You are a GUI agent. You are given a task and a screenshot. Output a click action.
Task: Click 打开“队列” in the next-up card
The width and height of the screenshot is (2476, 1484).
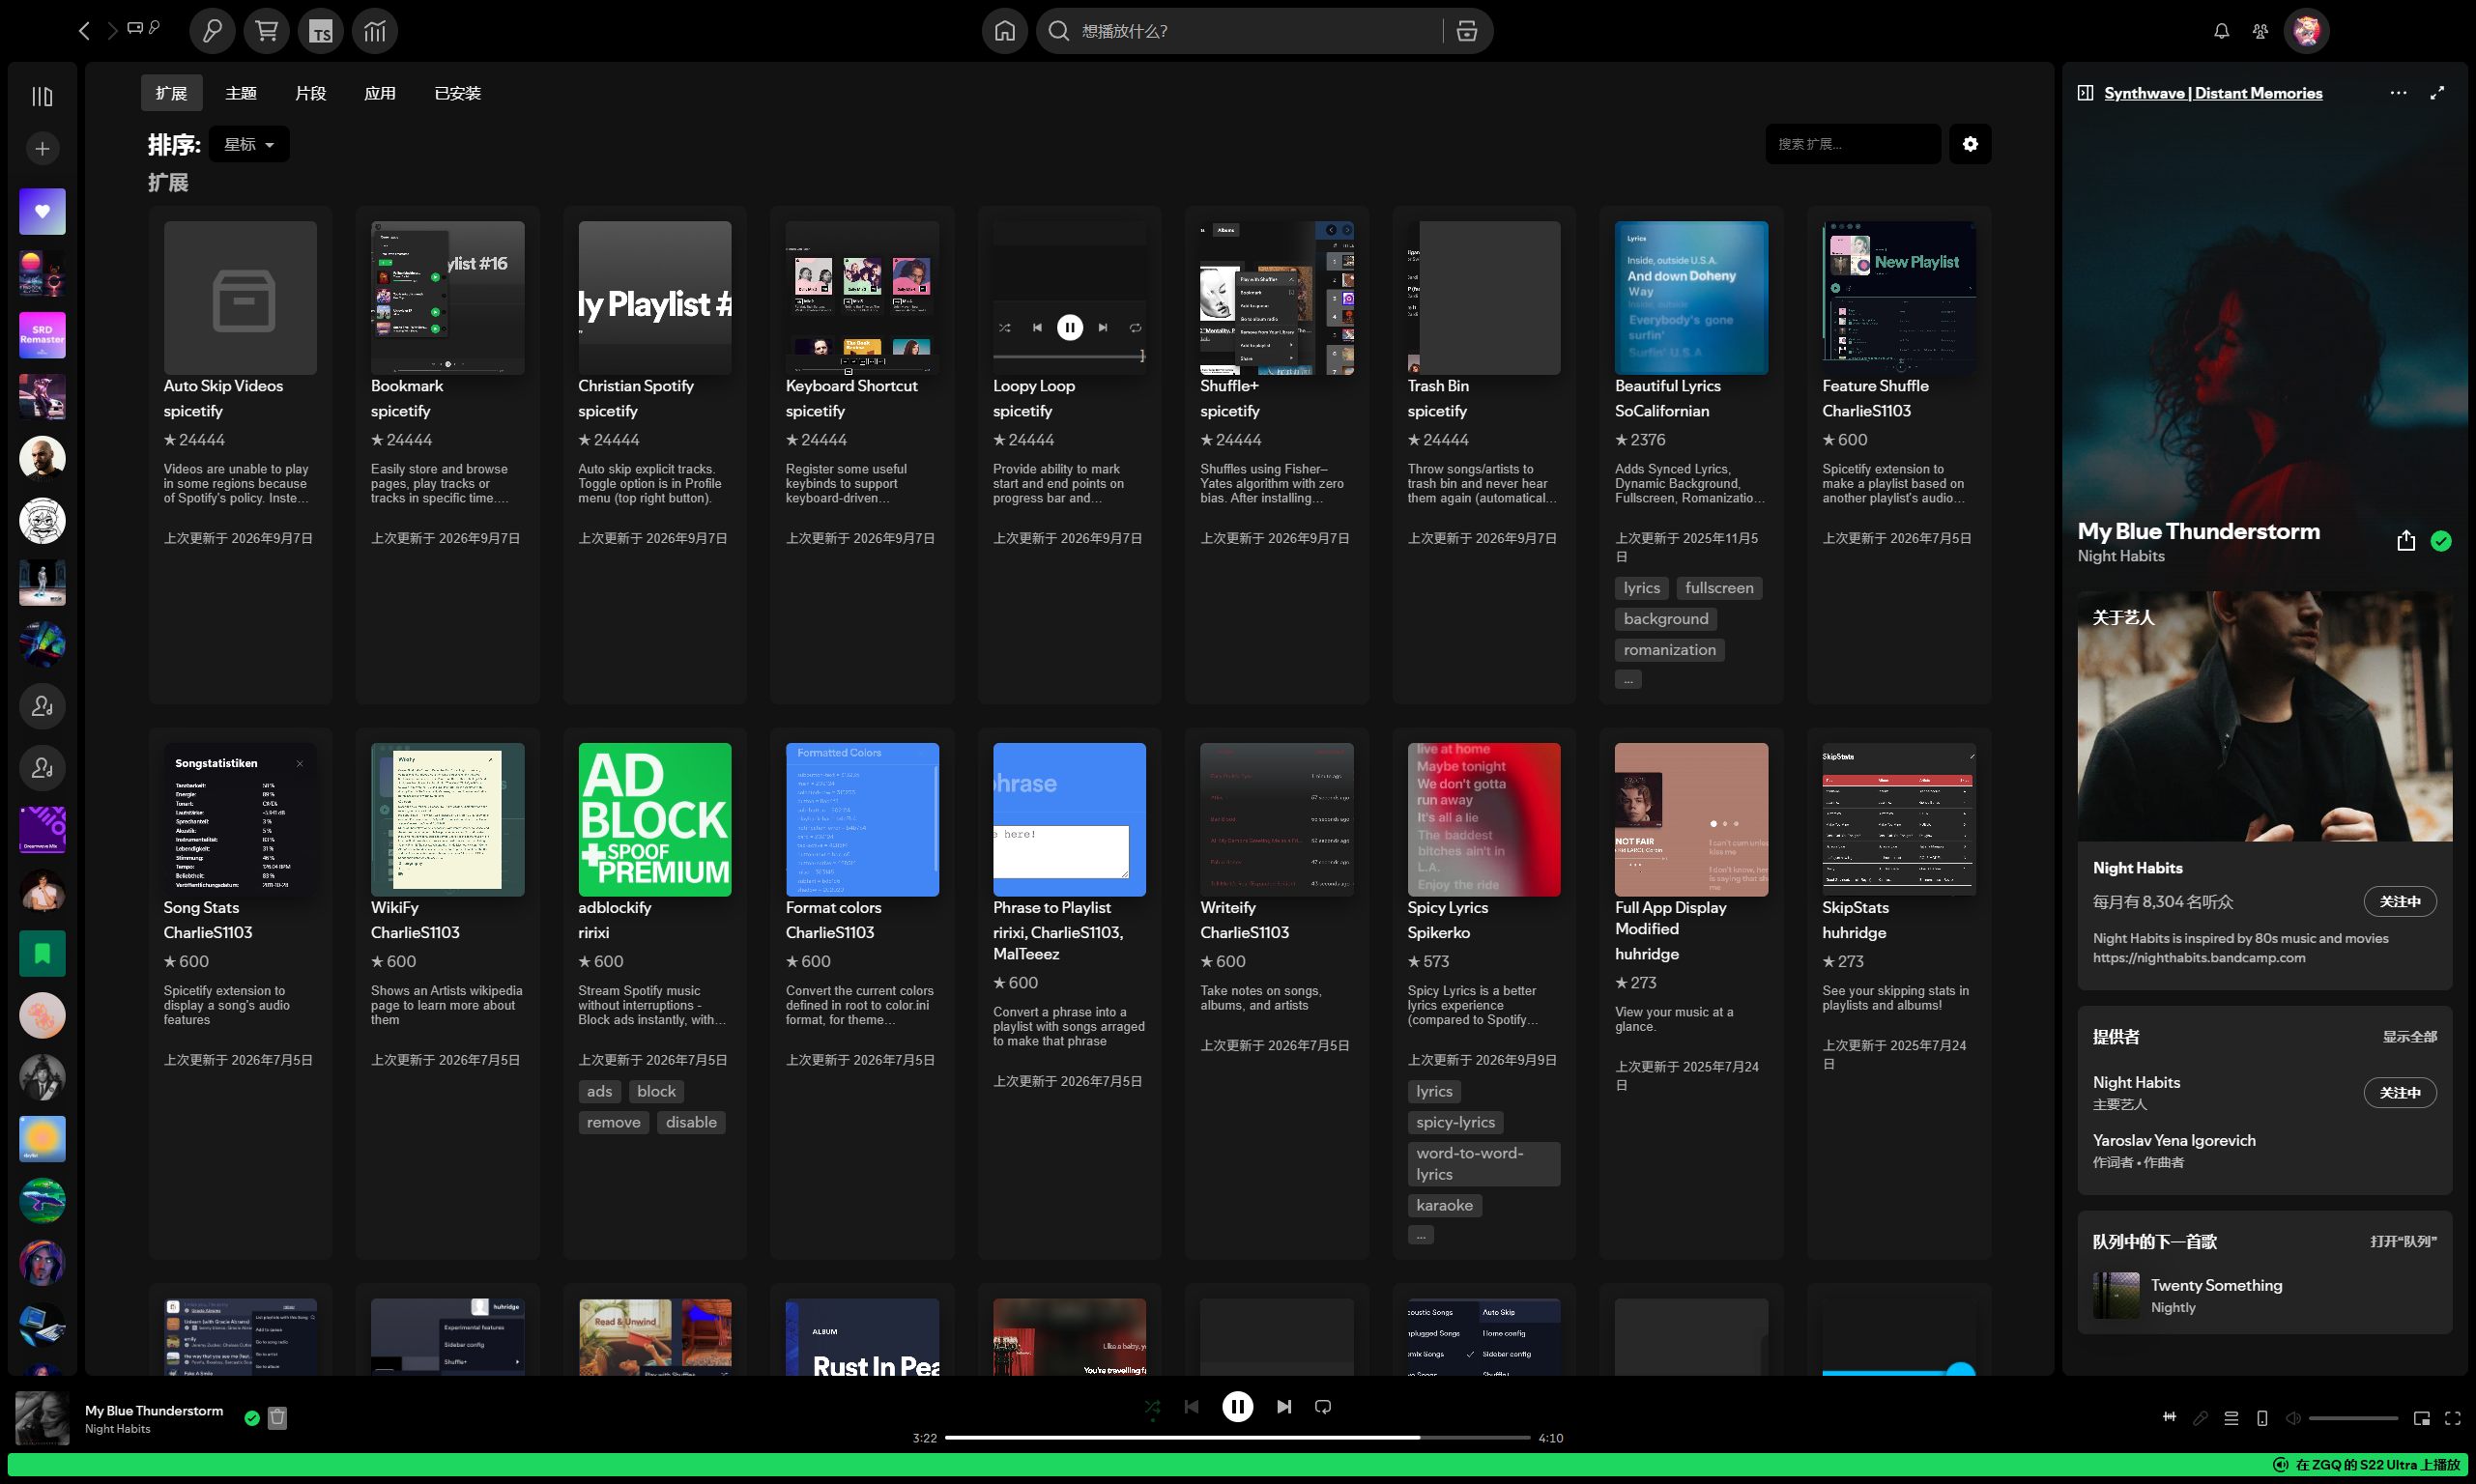click(2403, 1241)
